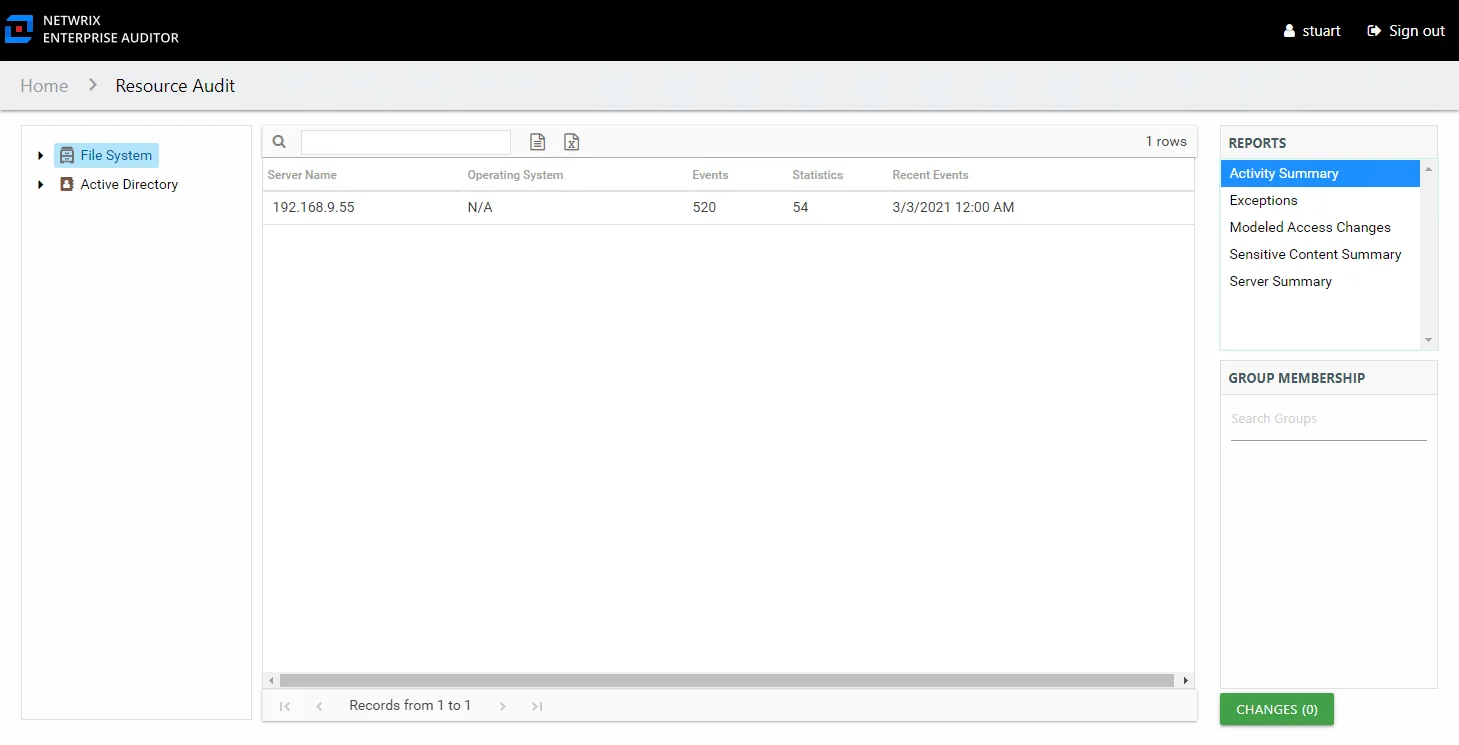Image resolution: width=1459 pixels, height=745 pixels.
Task: Click the 1 rows count label
Action: click(x=1166, y=142)
